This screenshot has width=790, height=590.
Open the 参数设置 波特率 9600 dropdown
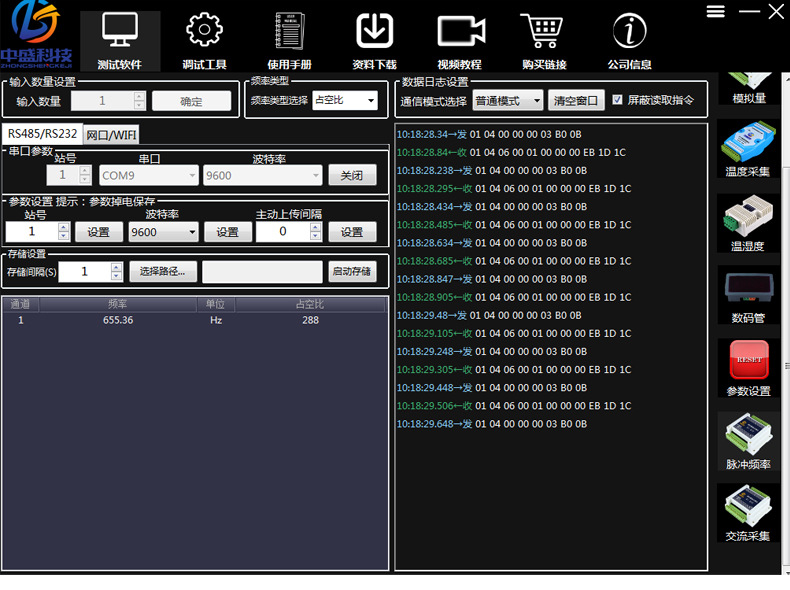[163, 232]
